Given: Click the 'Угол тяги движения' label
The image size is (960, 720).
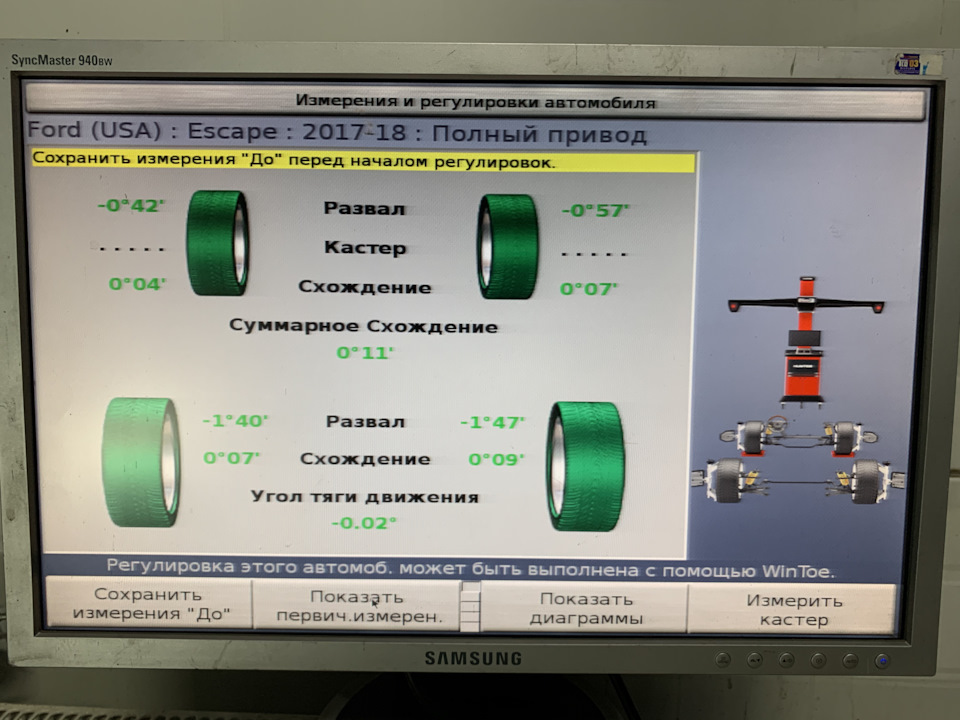Looking at the screenshot, I should pos(364,497).
